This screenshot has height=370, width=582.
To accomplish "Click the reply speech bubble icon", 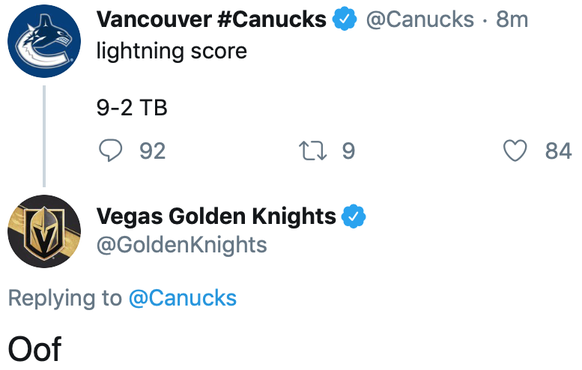I will point(110,150).
